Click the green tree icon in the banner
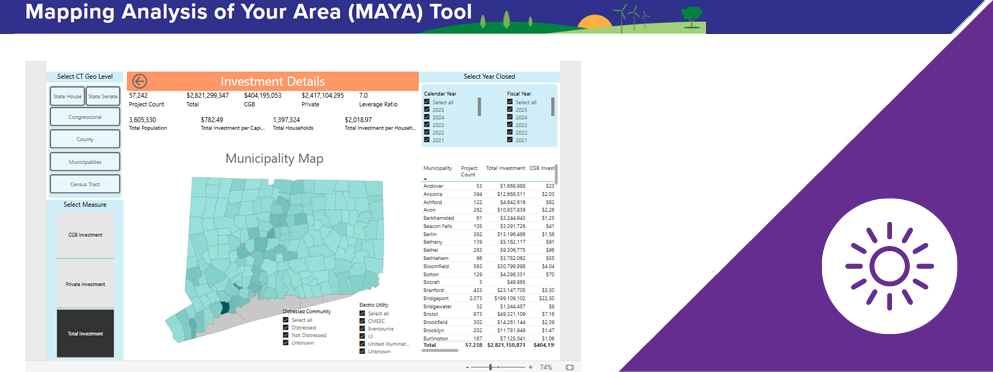The width and height of the screenshot is (993, 372). coord(692,15)
